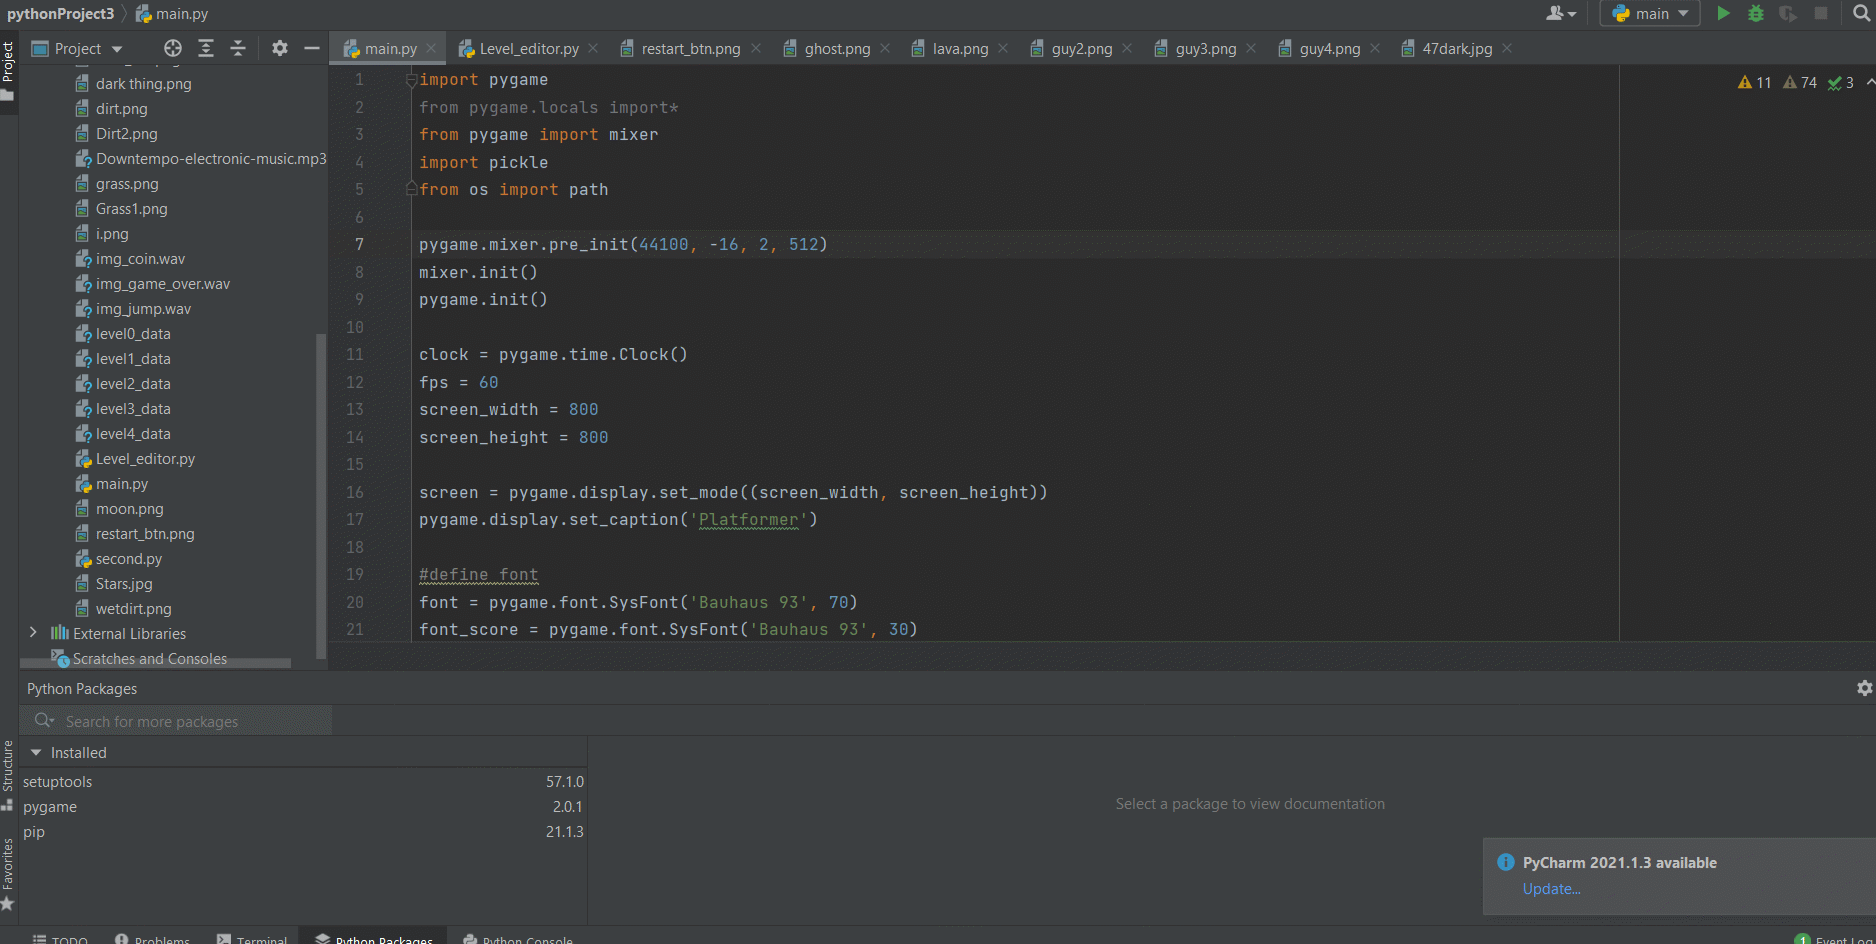This screenshot has height=944, width=1876.
Task: Select level0_data file
Action: click(133, 333)
